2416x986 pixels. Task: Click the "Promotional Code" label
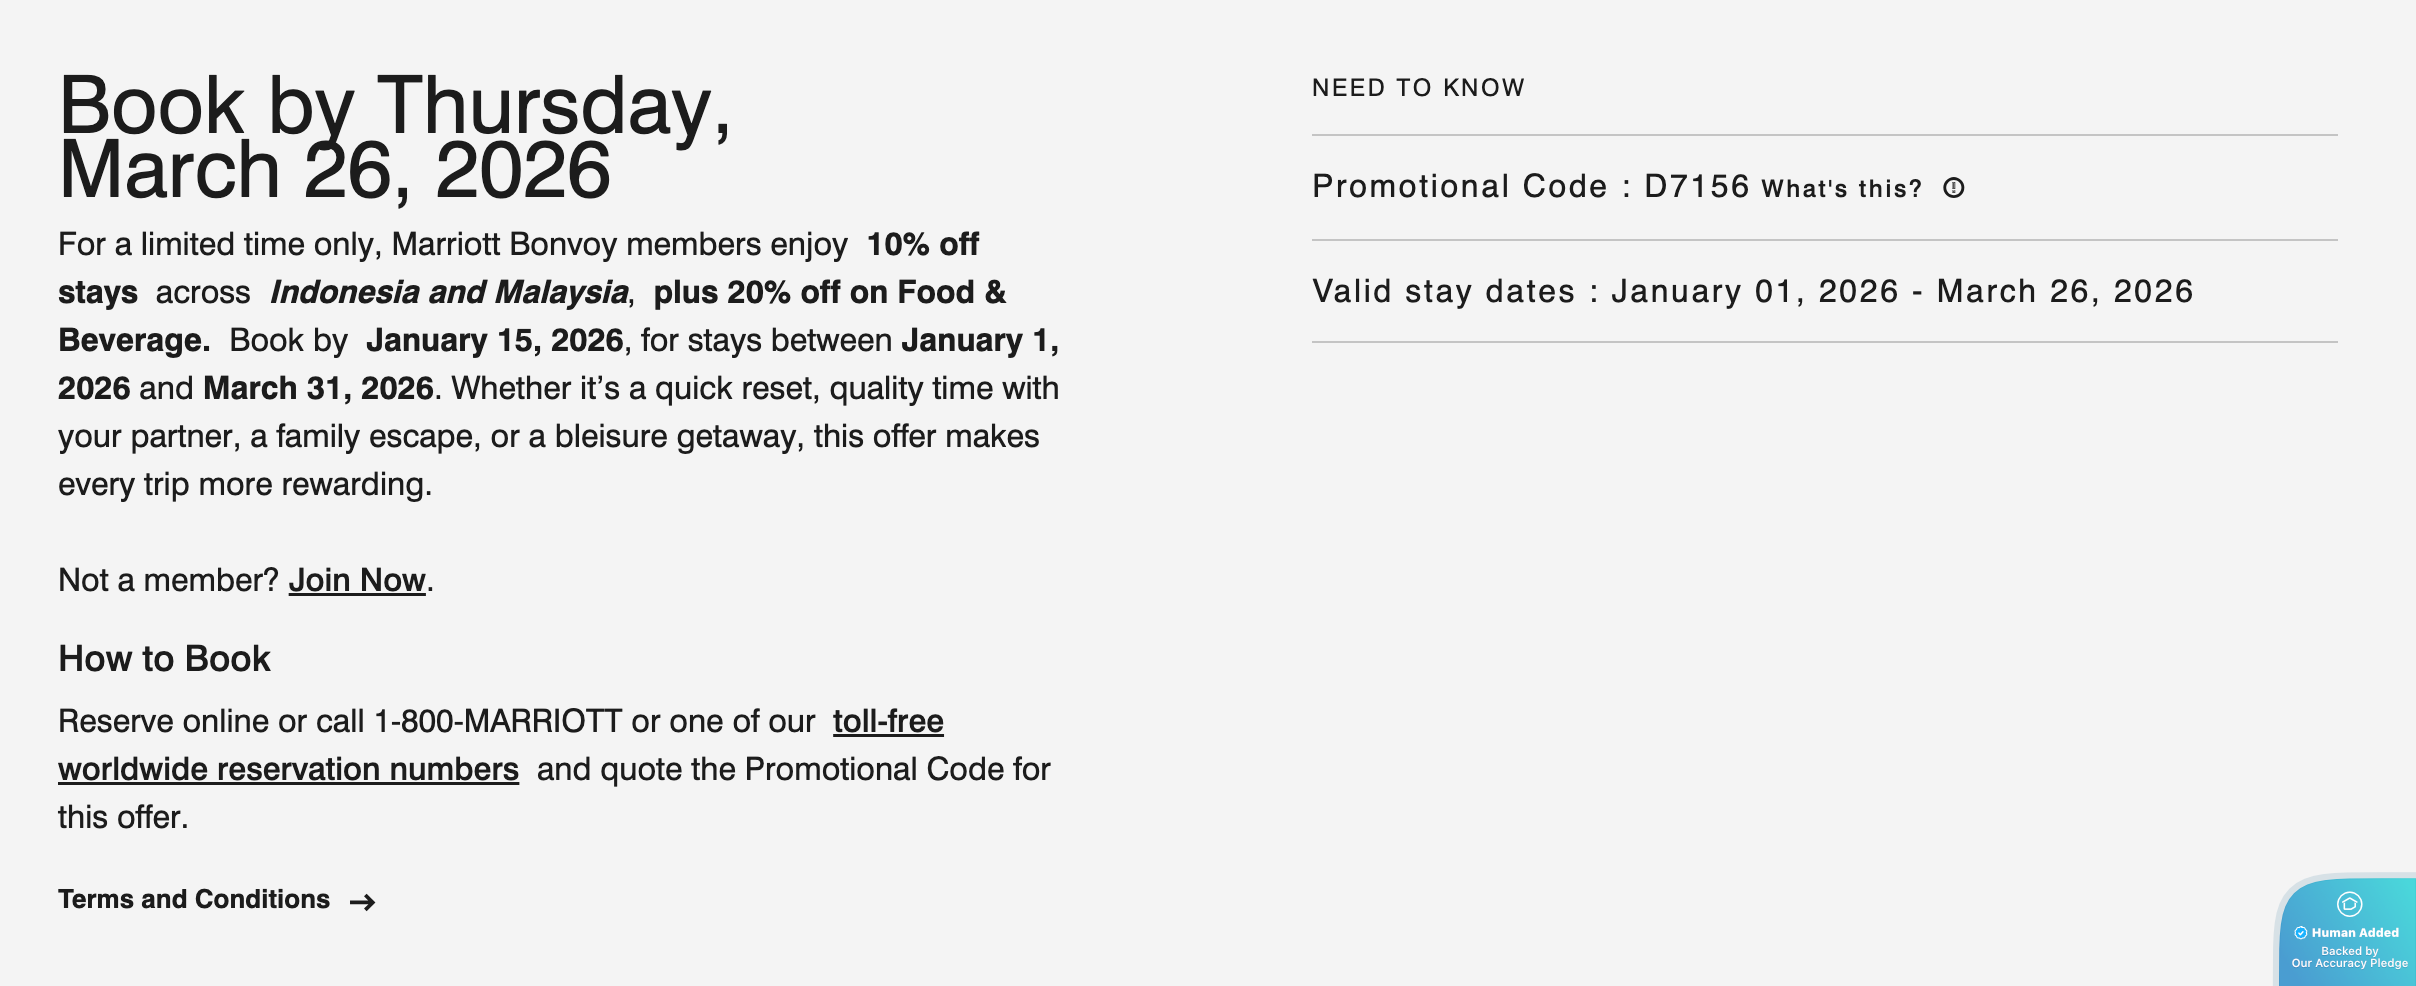coord(1459,186)
